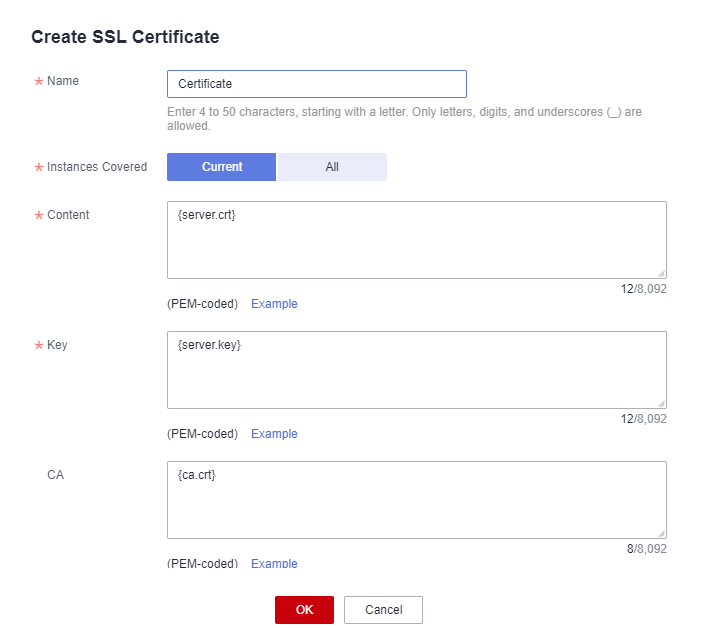Click the "Create SSL Certificate" dialog title
The width and height of the screenshot is (704, 628).
[125, 37]
